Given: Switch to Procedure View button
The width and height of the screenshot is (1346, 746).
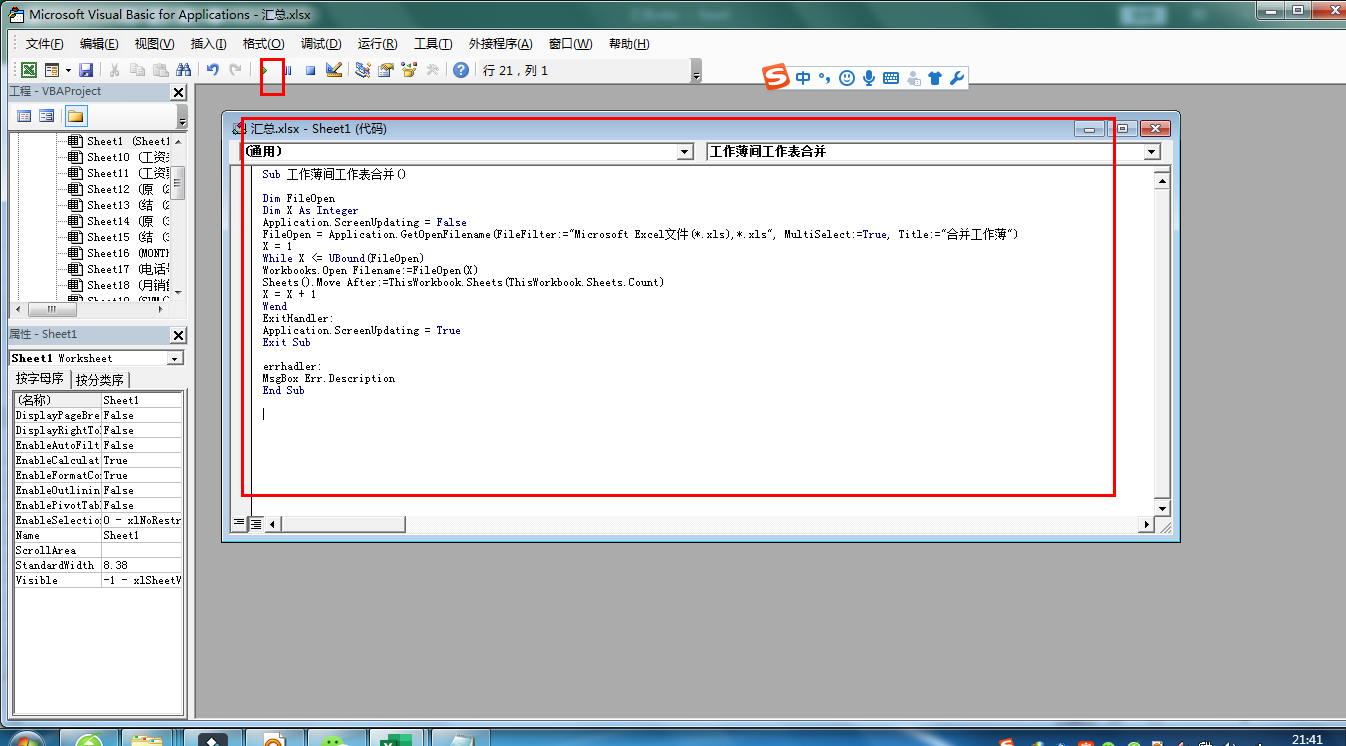Looking at the screenshot, I should [239, 523].
